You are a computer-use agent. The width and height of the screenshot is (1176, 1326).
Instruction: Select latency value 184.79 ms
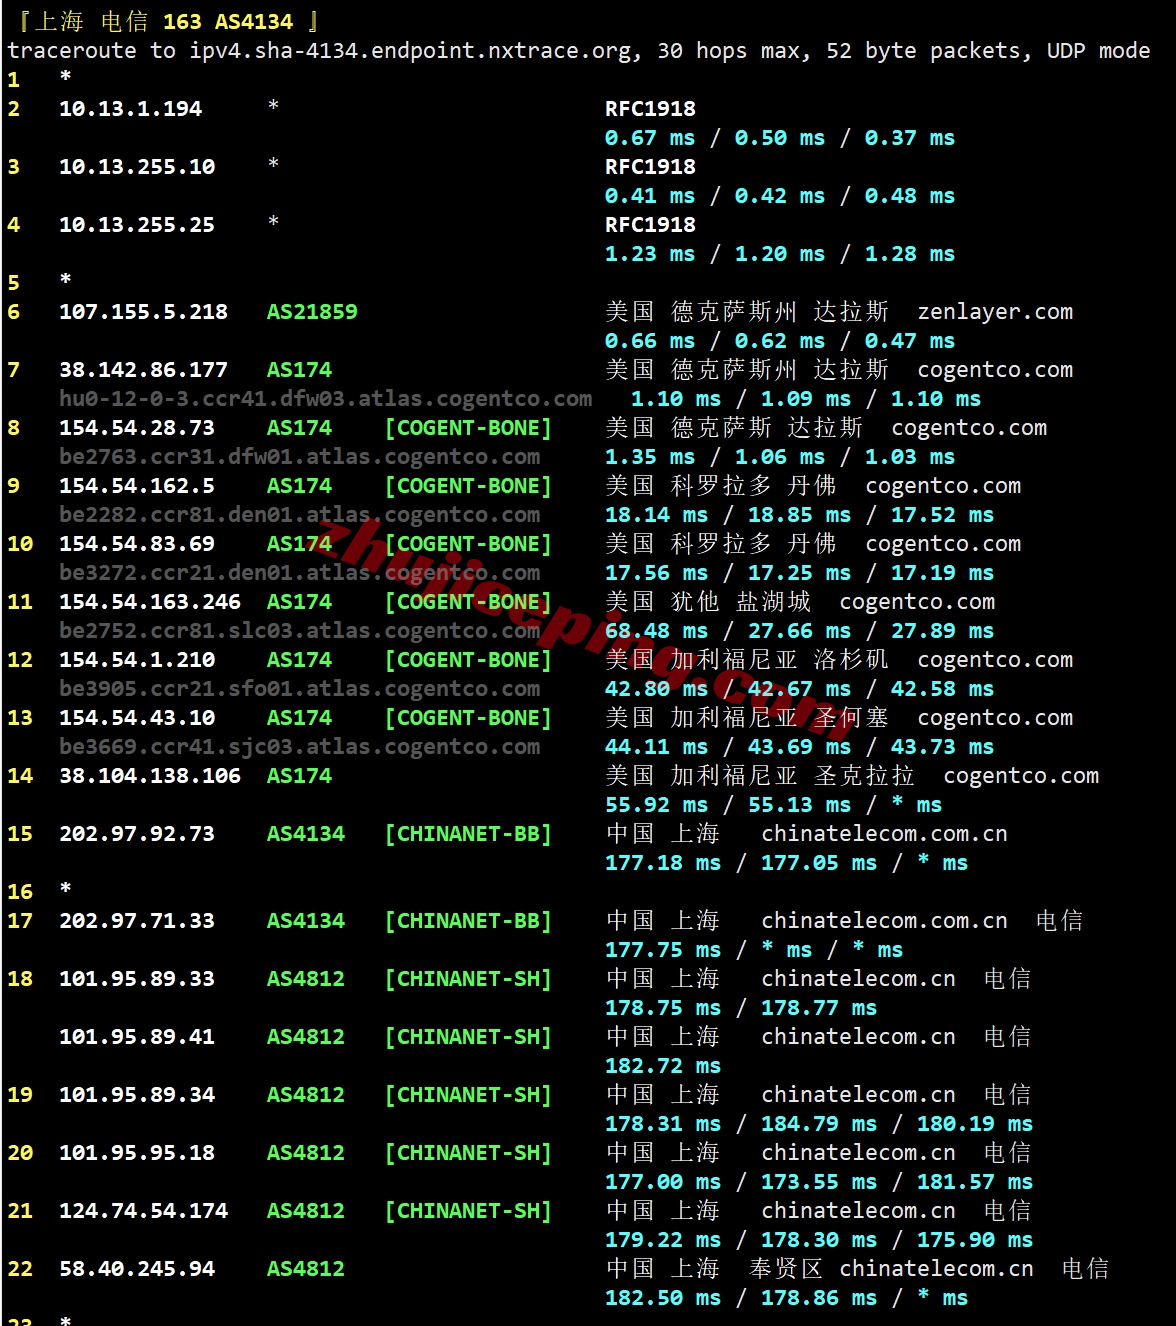pyautogui.click(x=819, y=1124)
